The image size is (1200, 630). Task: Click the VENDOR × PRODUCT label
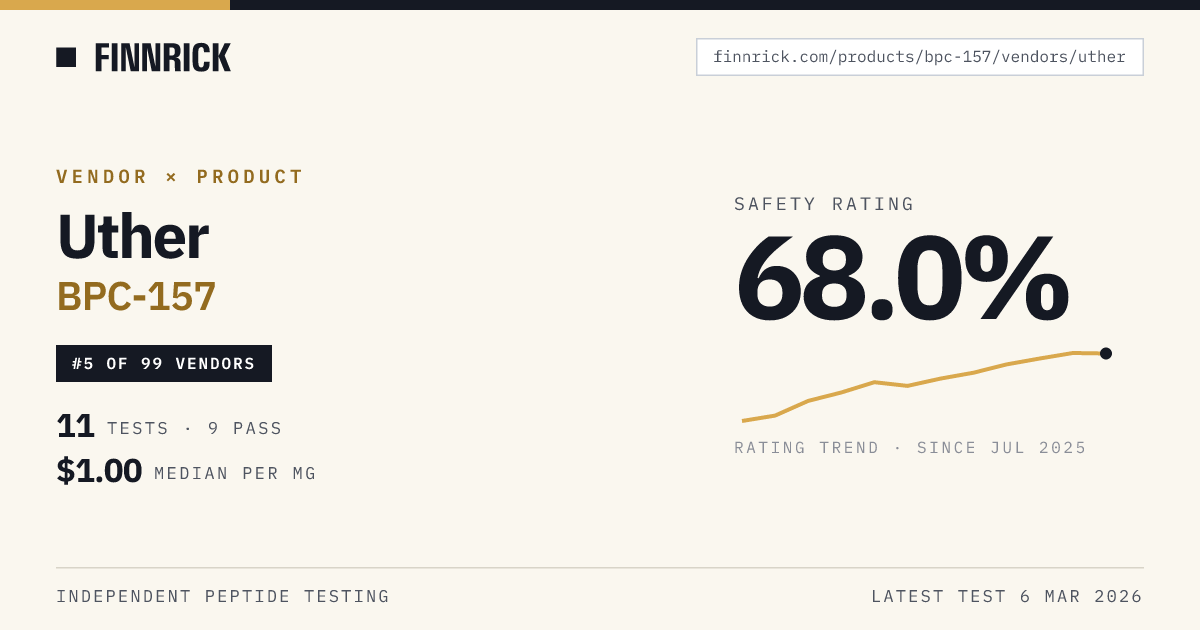[x=180, y=177]
